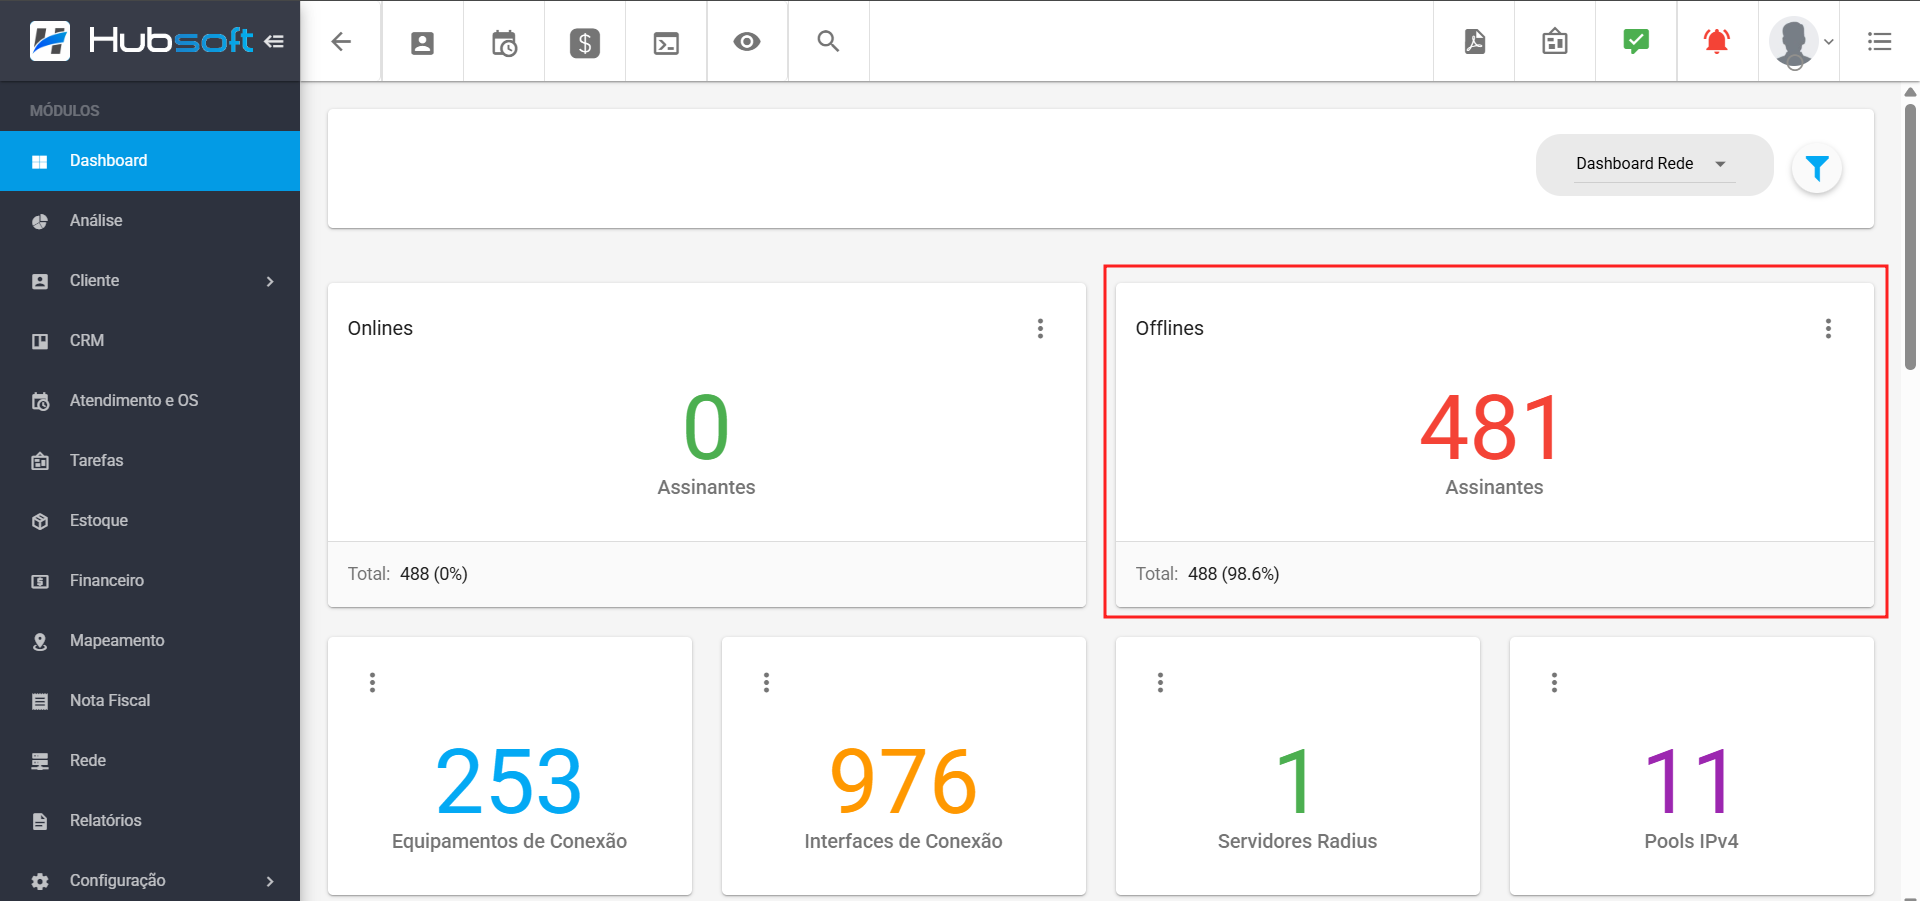Open the search magnifier icon
Viewport: 1920px width, 901px height.
[828, 41]
